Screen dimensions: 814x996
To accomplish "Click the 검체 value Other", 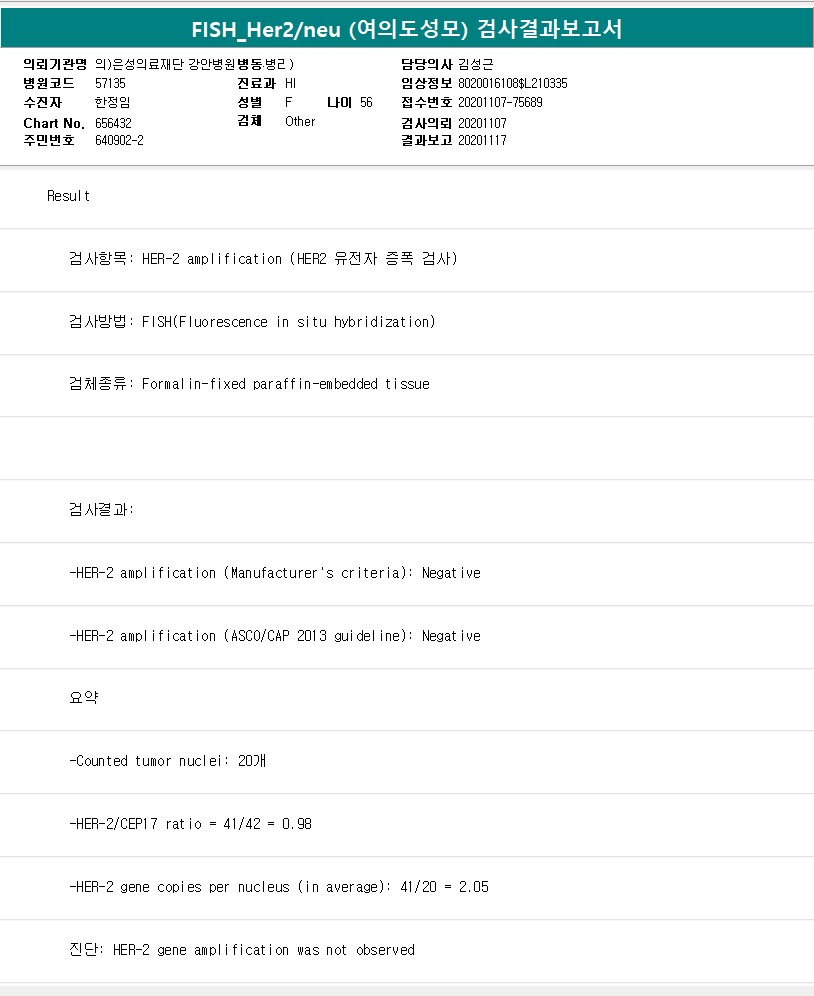I will point(300,122).
